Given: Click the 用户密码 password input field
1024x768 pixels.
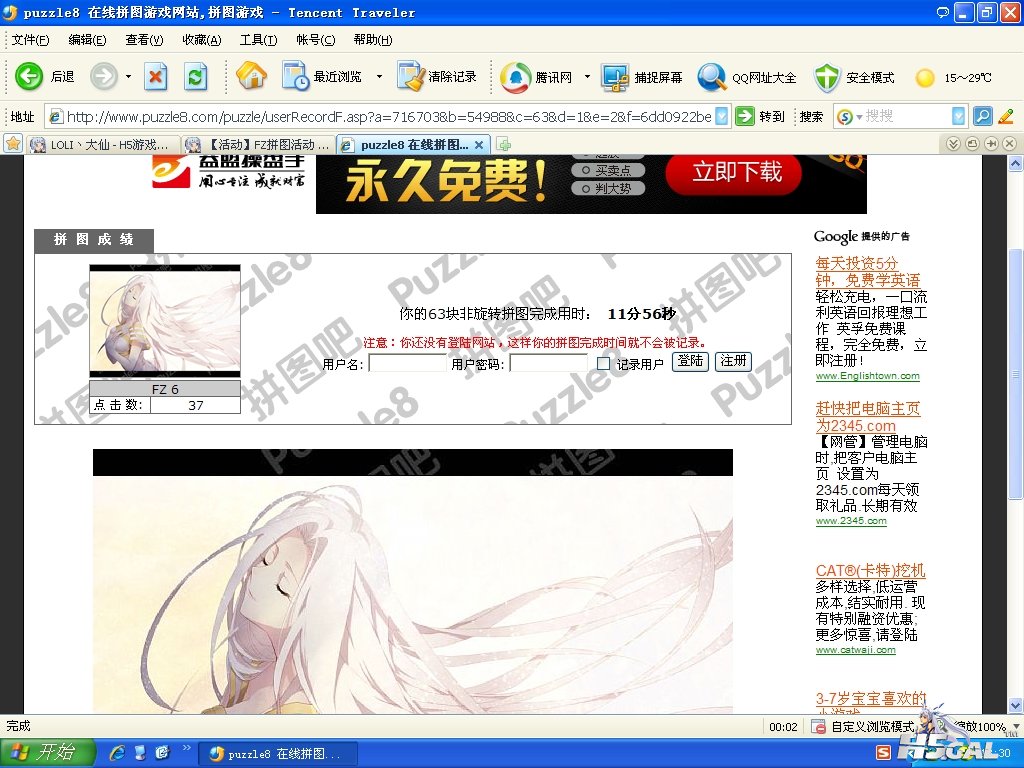Looking at the screenshot, I should [549, 363].
